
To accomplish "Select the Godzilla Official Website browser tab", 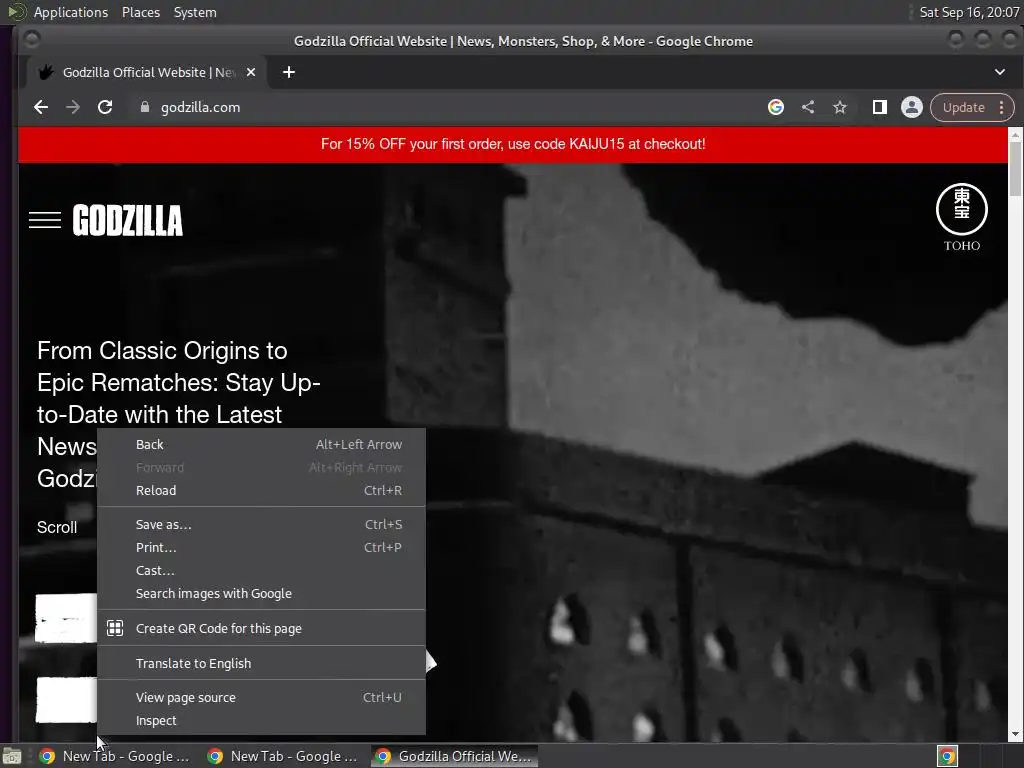I will point(146,72).
